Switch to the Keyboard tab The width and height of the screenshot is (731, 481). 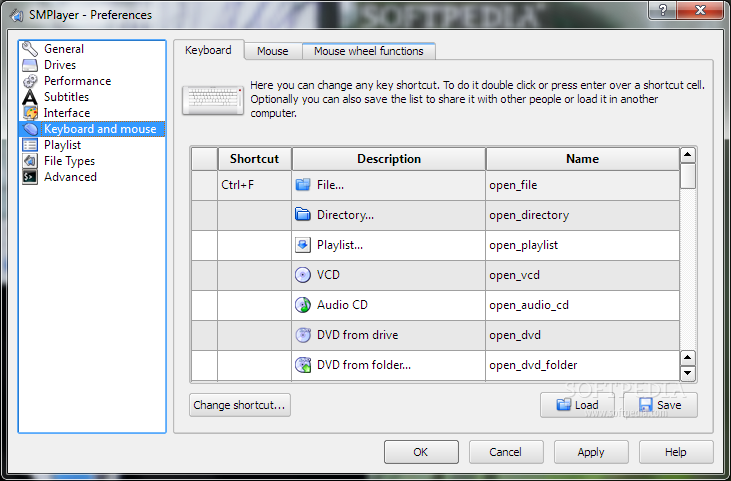pyautogui.click(x=208, y=50)
